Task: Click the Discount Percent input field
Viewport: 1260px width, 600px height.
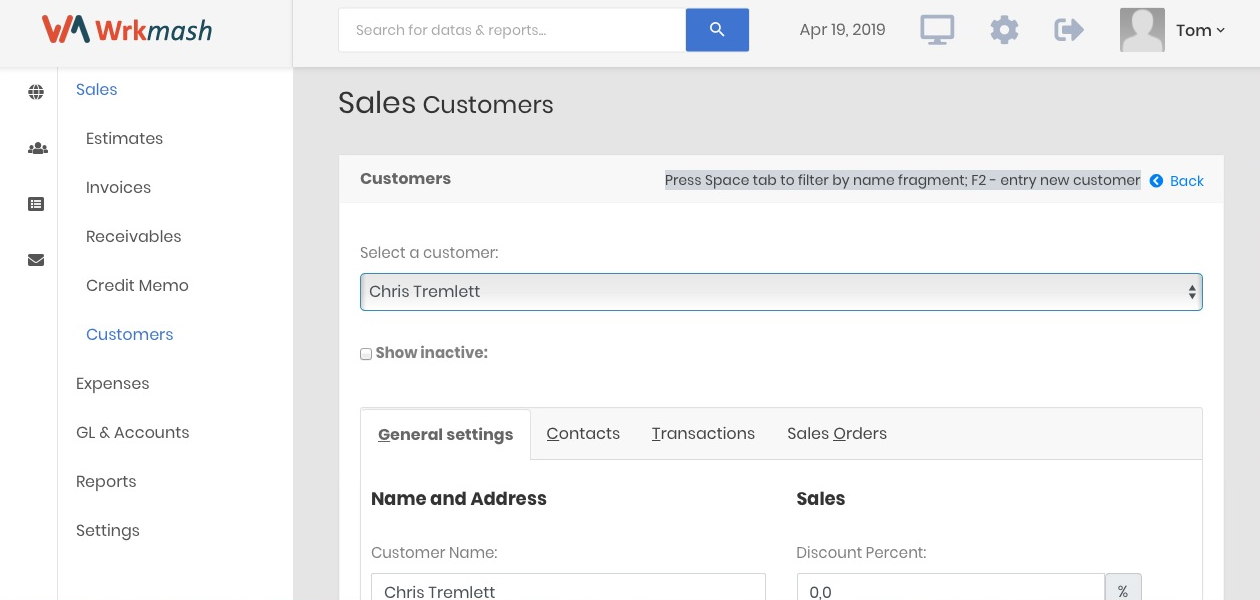Action: click(x=950, y=591)
